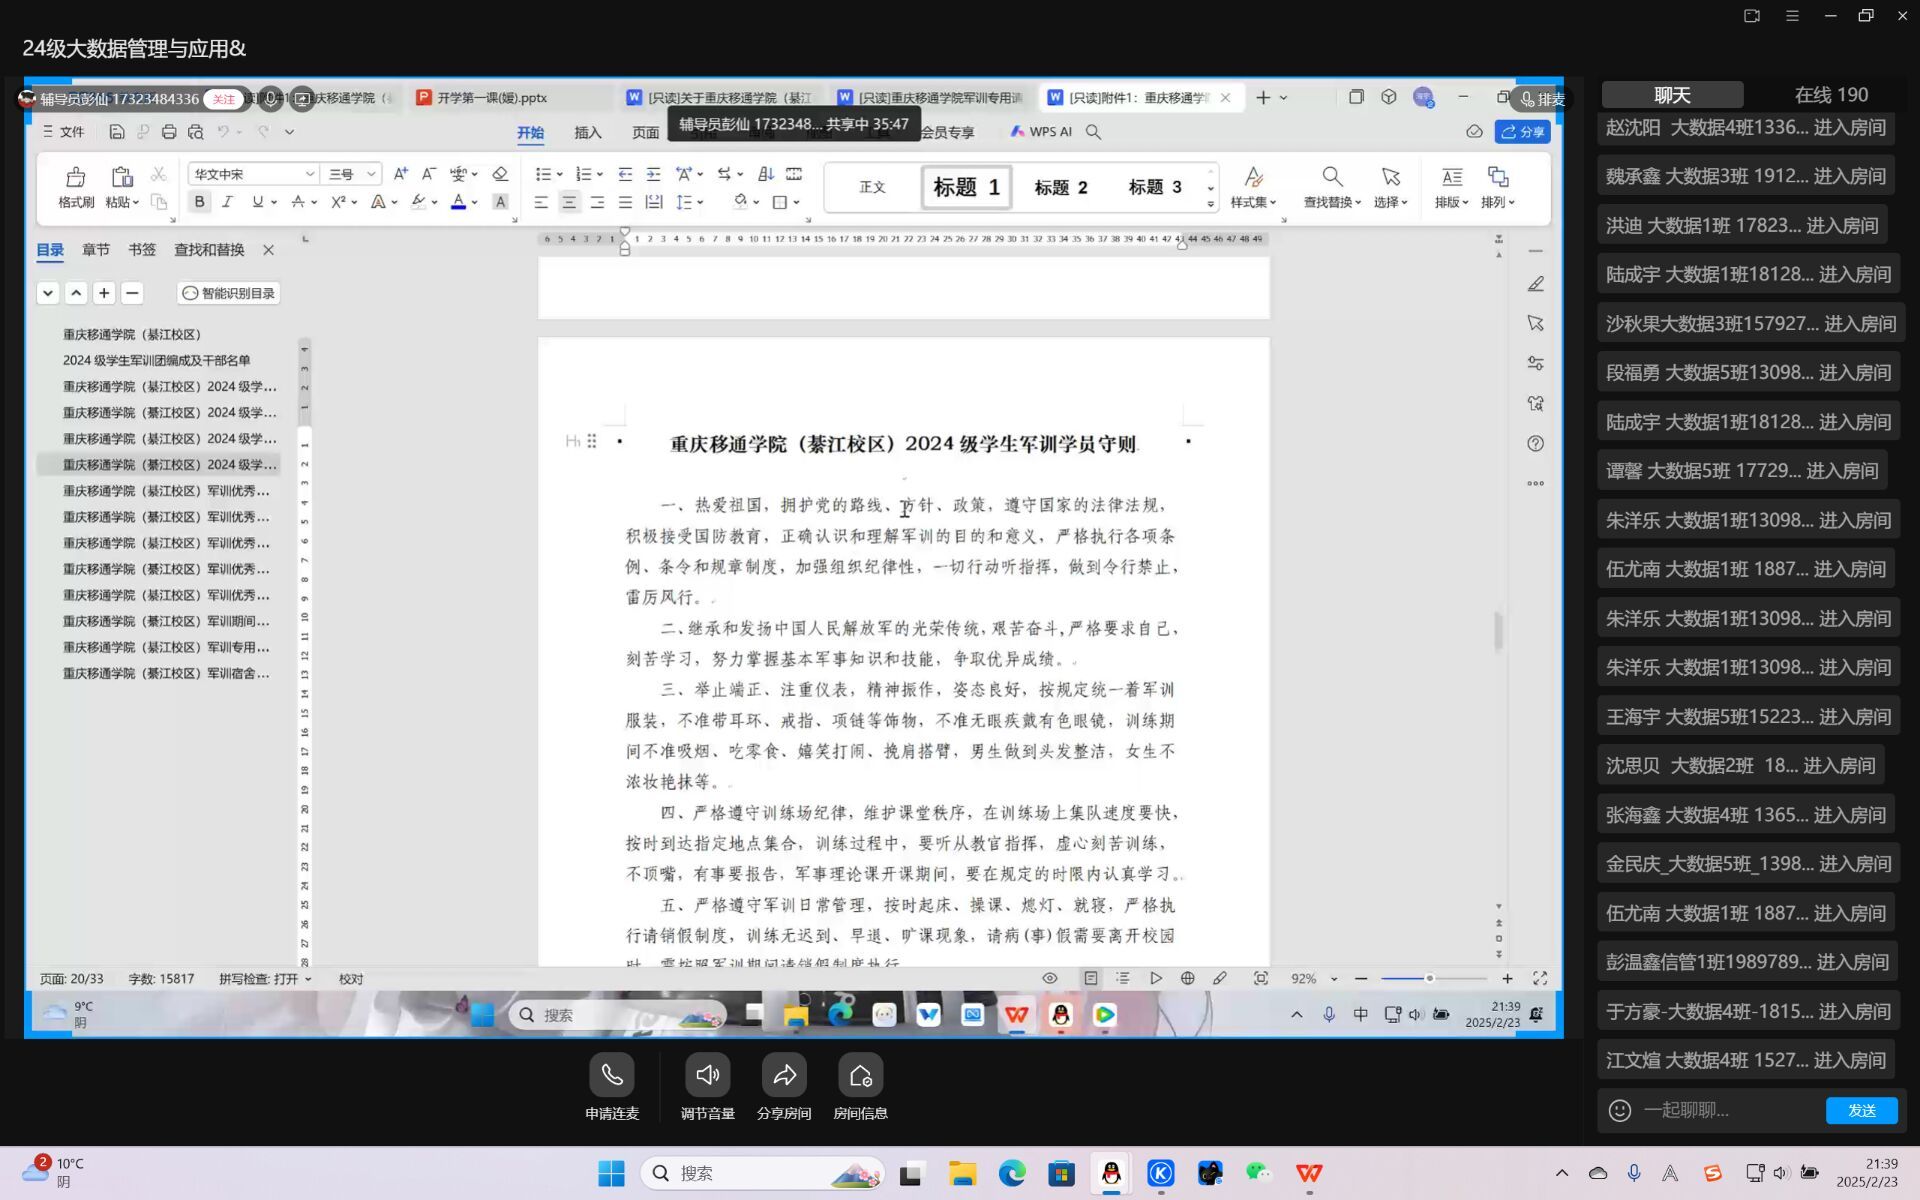Click the emoji smiley icon in chat

click(x=1619, y=1110)
